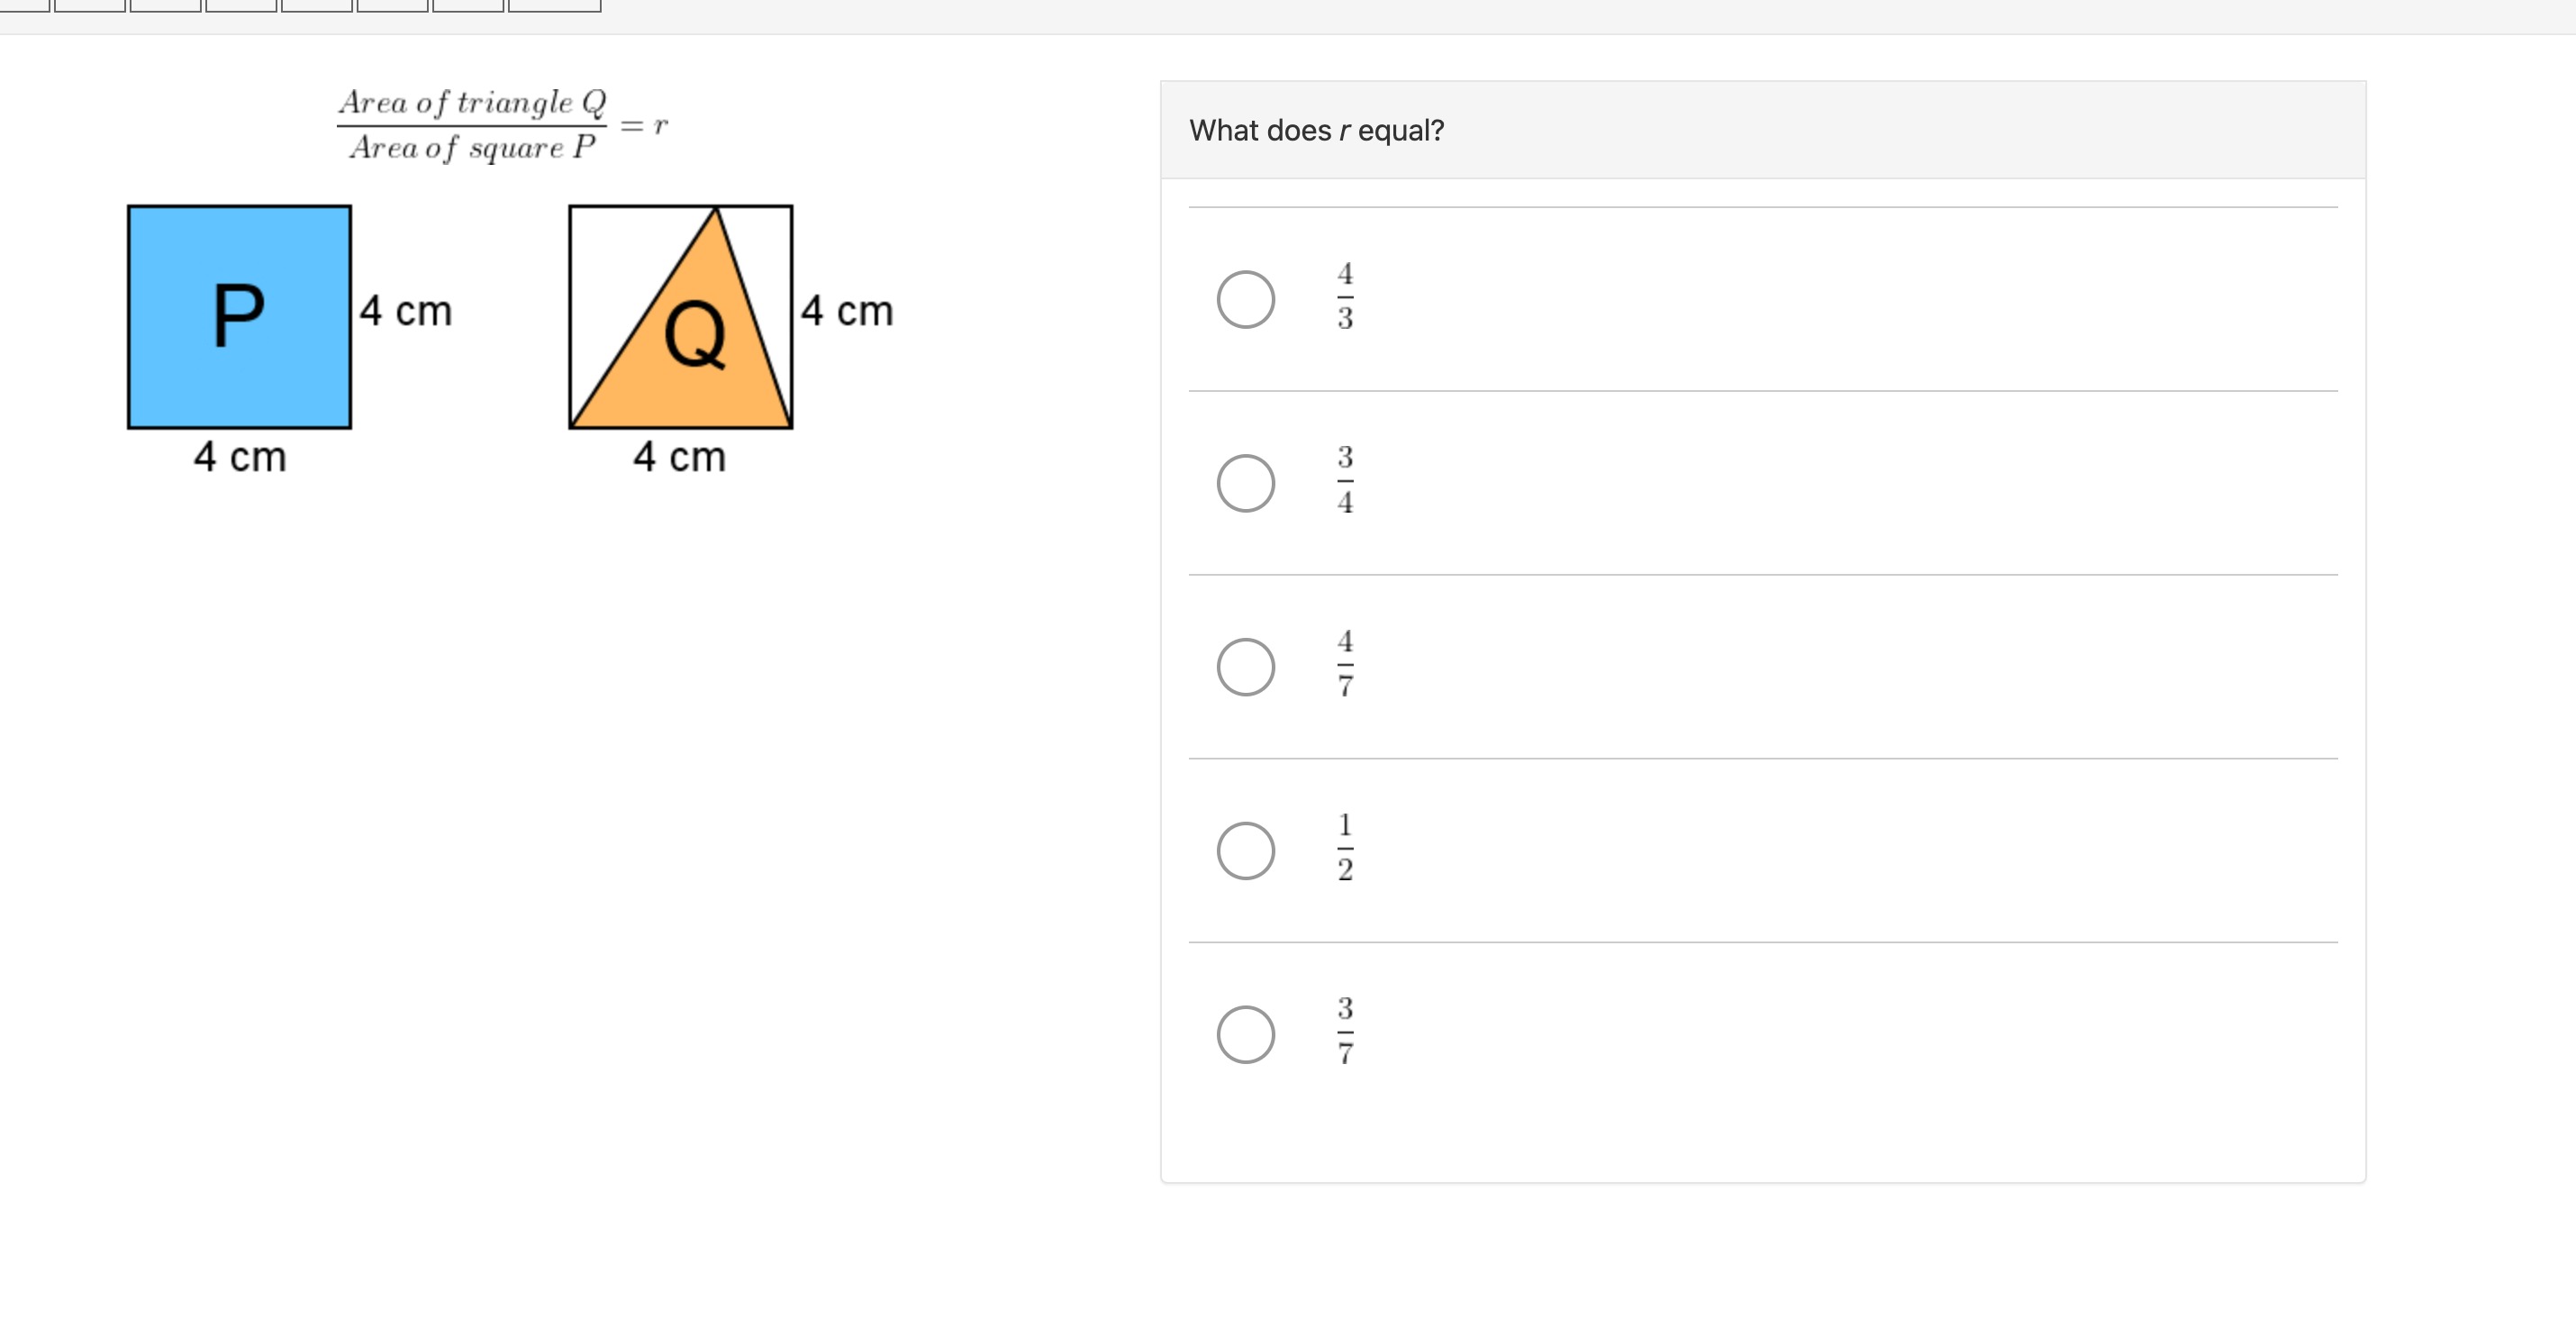This screenshot has width=2576, height=1319.
Task: Click the 'Area of triangle Q' numerator text
Action: pyautogui.click(x=472, y=102)
